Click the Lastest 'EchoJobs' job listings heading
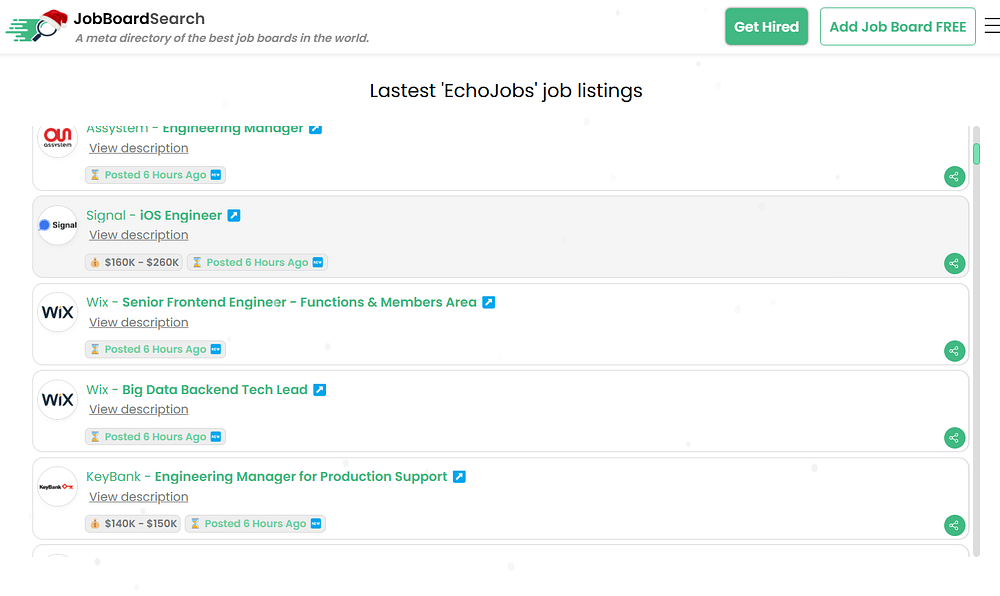Image resolution: width=1000 pixels, height=596 pixels. 506,91
